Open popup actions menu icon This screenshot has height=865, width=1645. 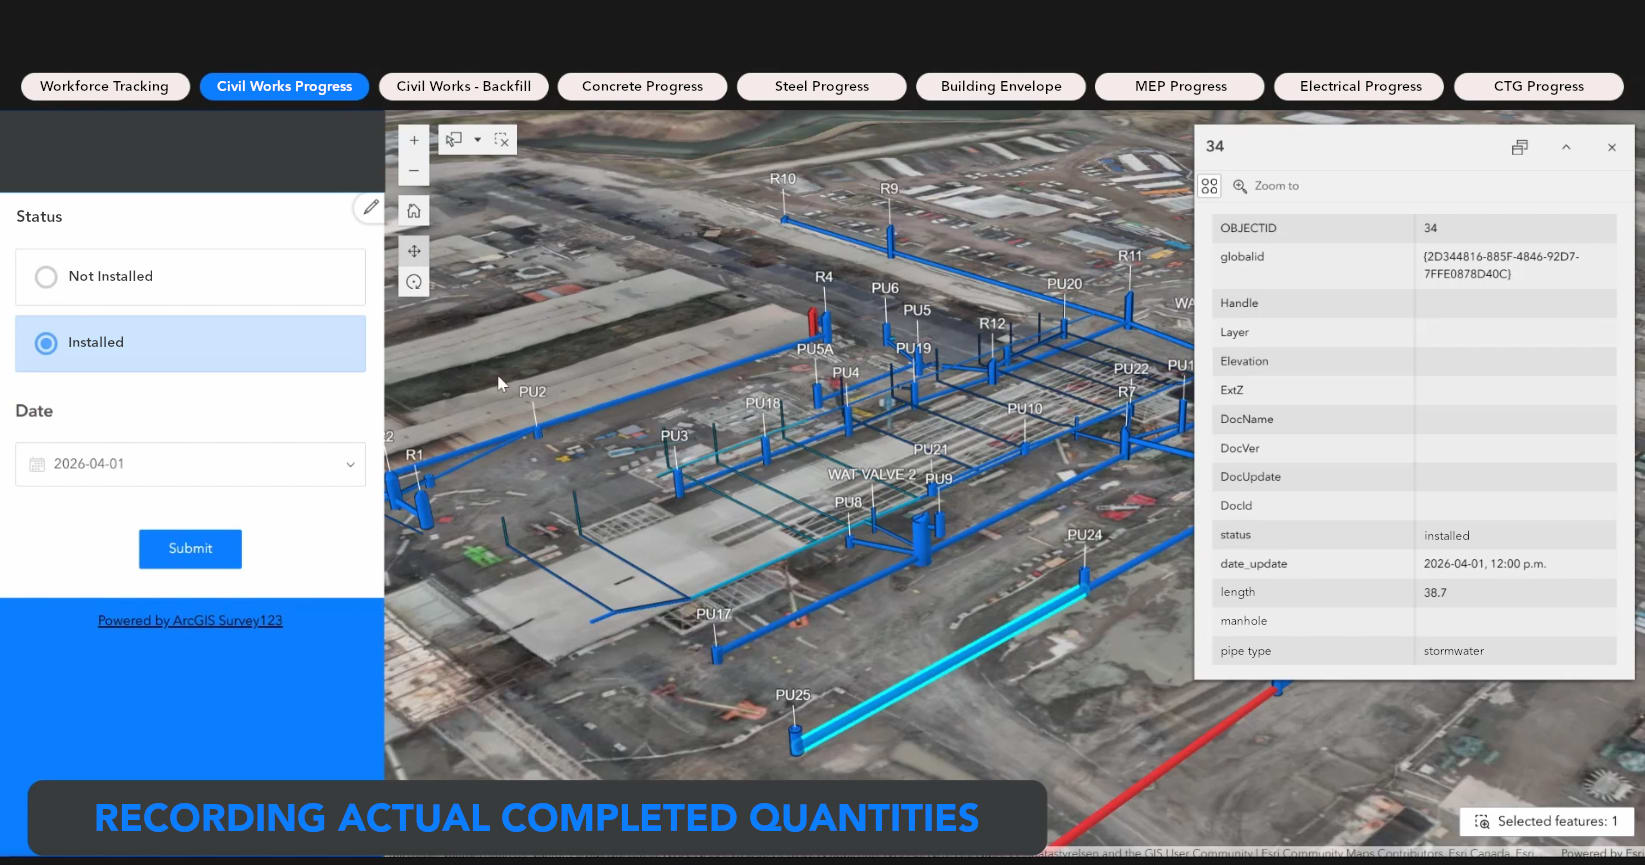1210,186
